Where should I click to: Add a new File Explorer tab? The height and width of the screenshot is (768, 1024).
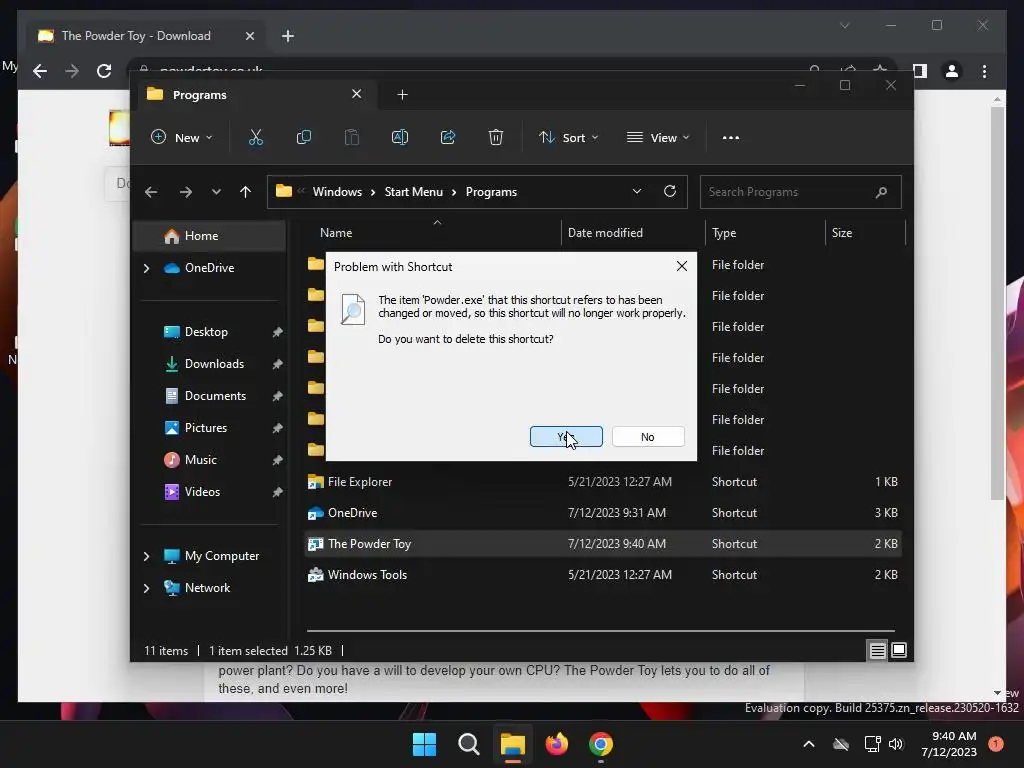click(402, 95)
